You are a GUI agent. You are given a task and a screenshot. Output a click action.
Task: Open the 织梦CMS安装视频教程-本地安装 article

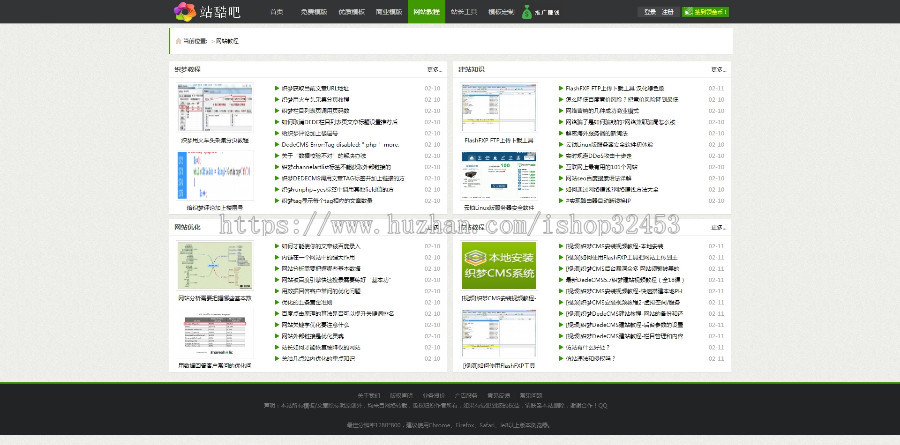click(614, 246)
